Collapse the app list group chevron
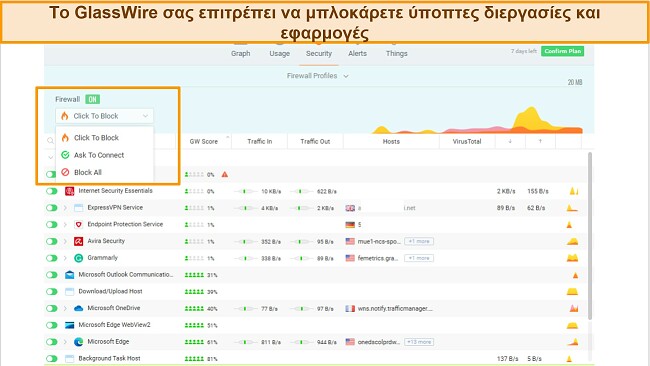650x366 pixels. coord(50,158)
